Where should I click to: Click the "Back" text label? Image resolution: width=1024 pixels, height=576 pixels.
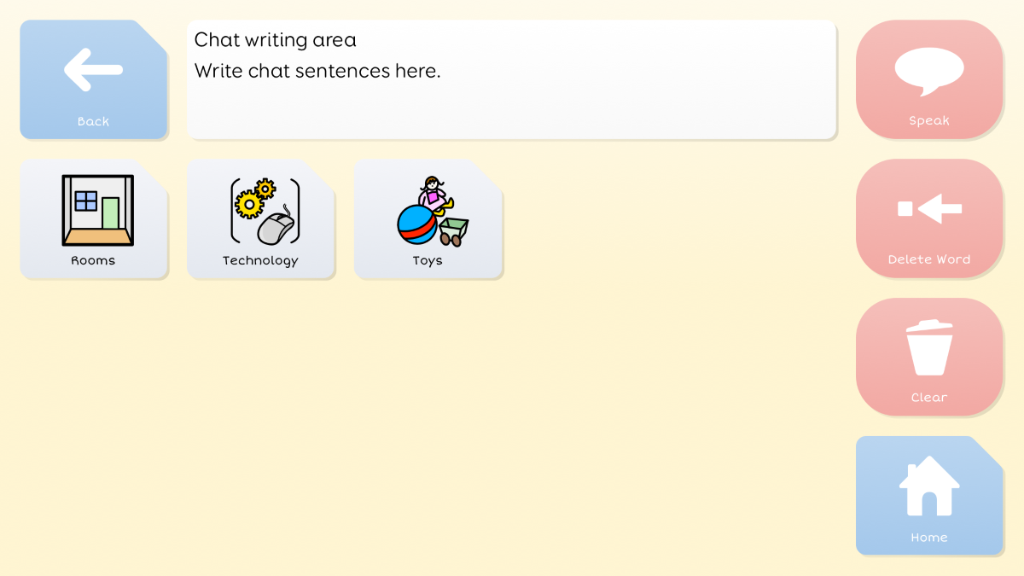(93, 122)
